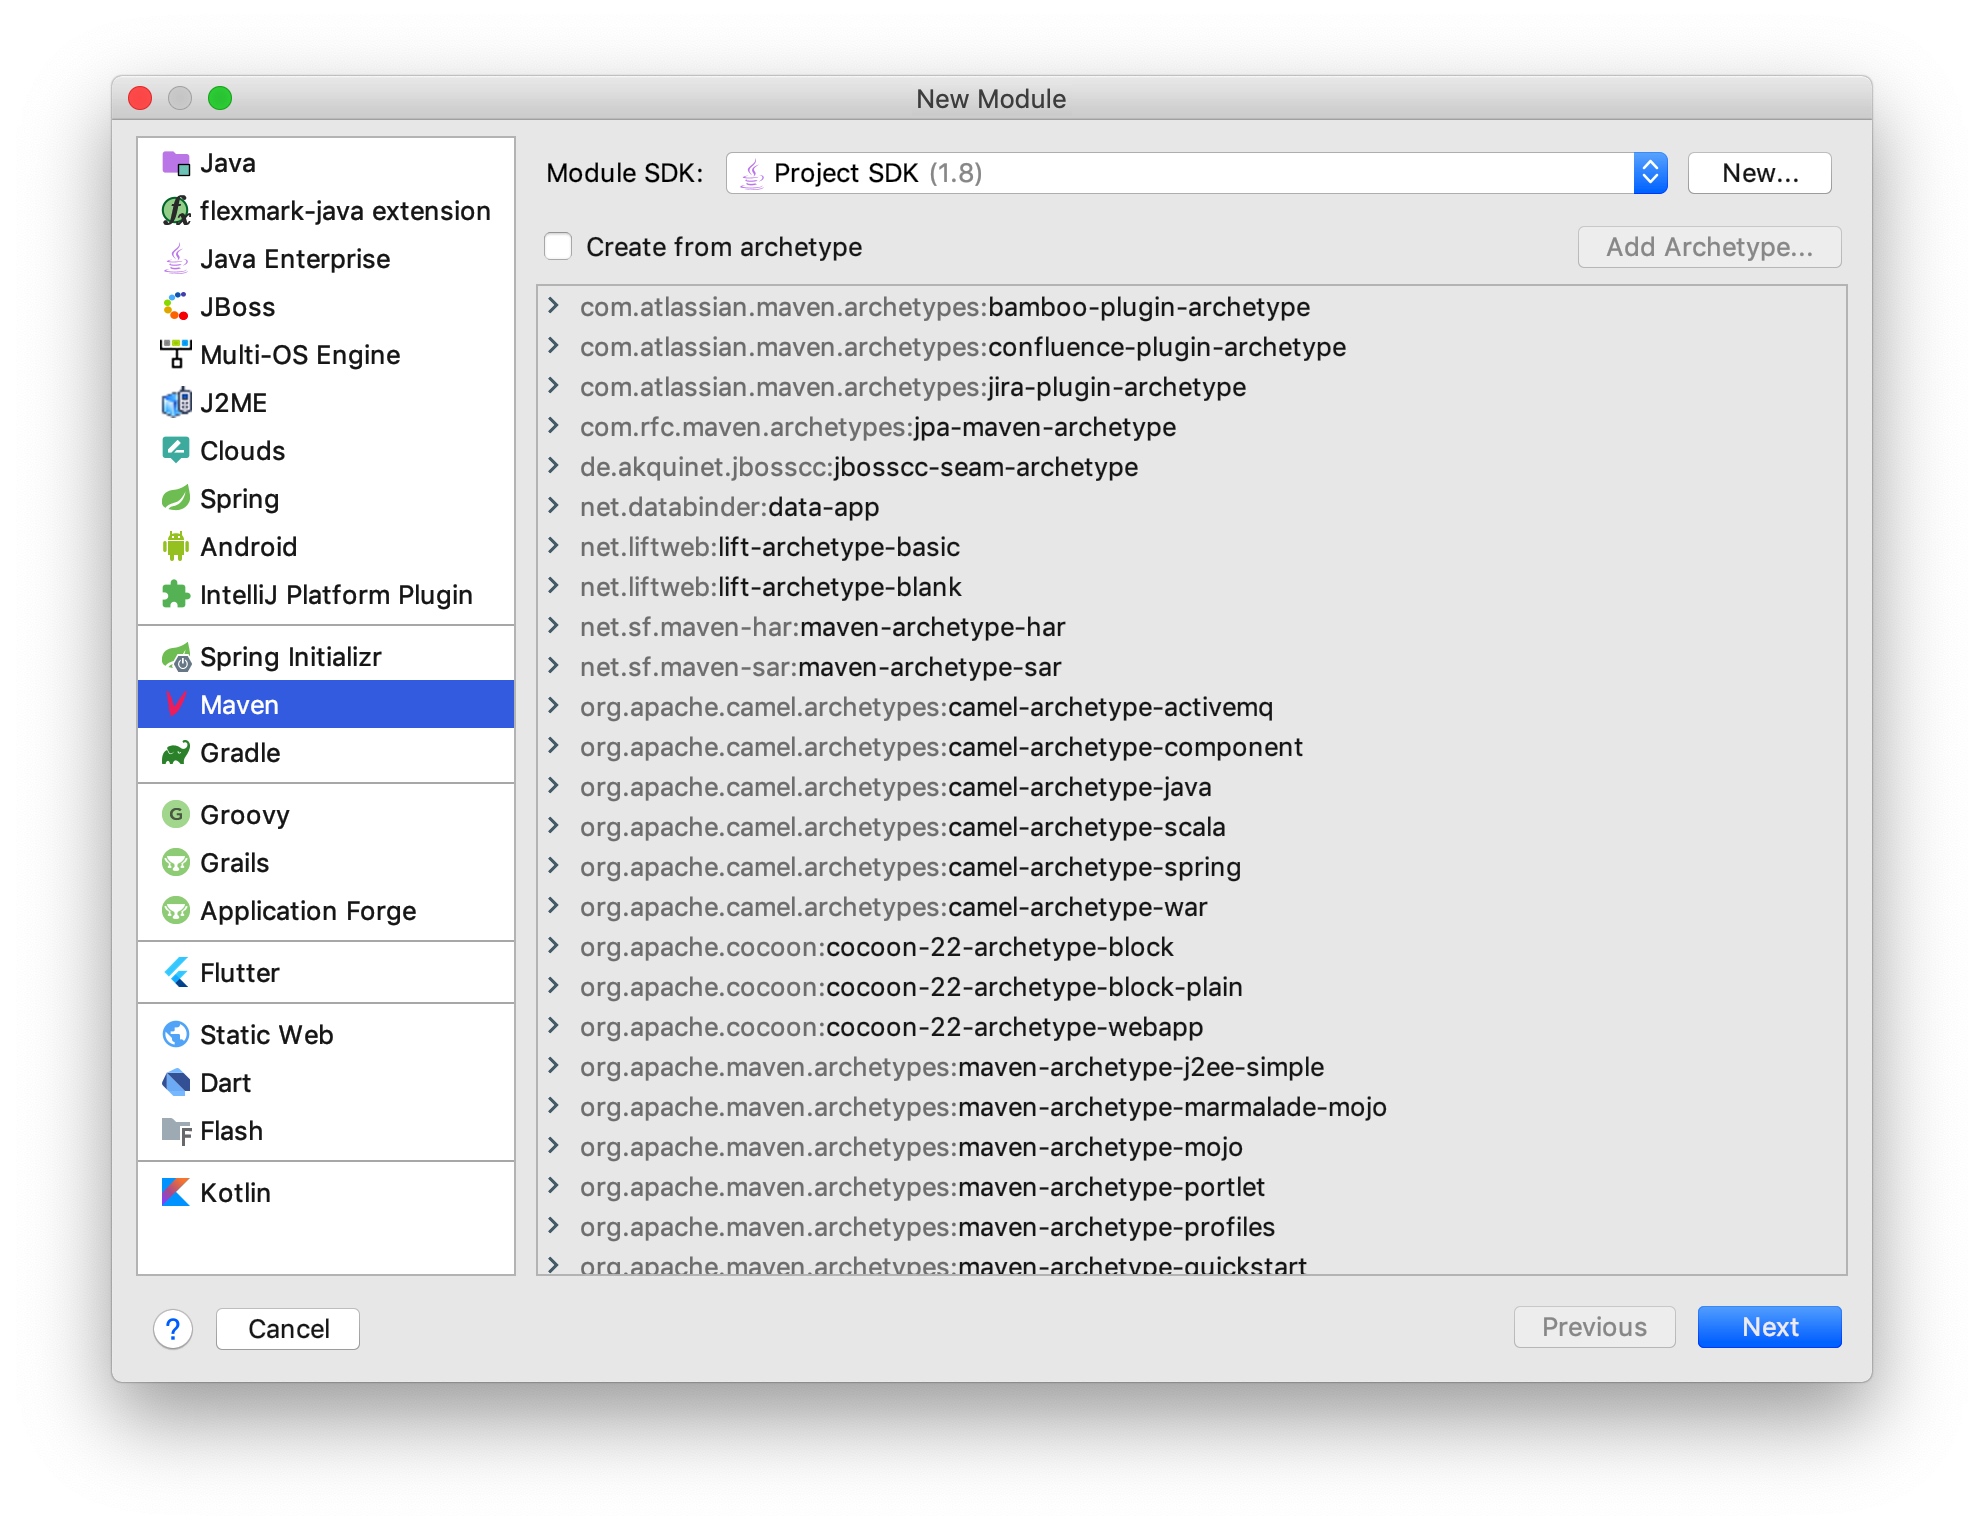Choose Static Web in module list
Viewport: 1984px width, 1530px height.
click(x=266, y=1035)
